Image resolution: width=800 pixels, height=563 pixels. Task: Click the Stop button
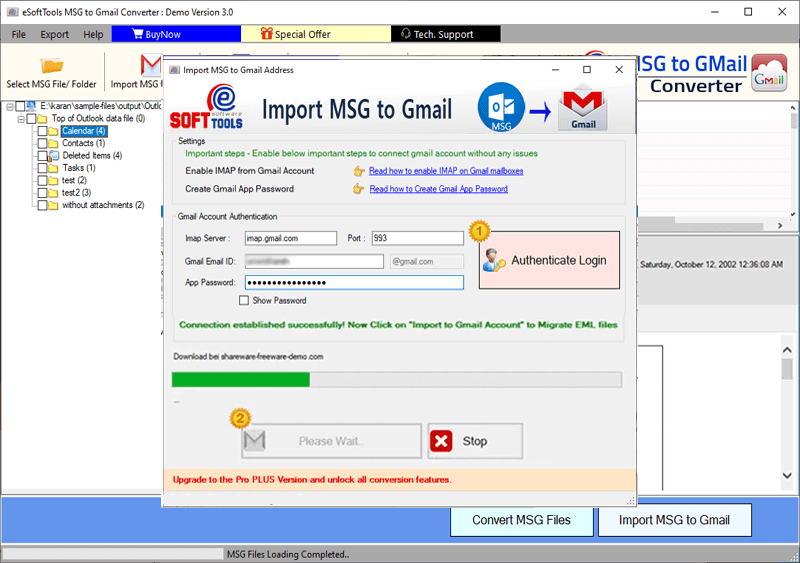(475, 441)
